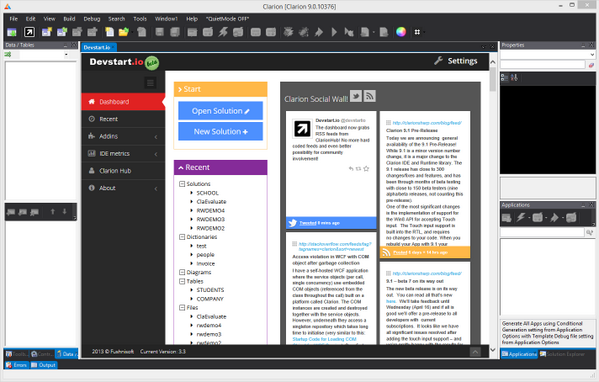Click the yellow new file toolbar icon
Image resolution: width=599 pixels, height=382 pixels.
110,32
